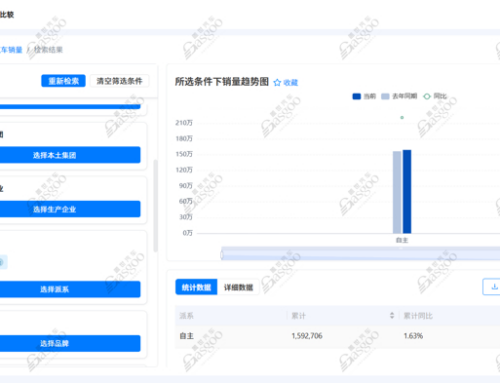Click the 1.63% year-over-year value

[413, 336]
